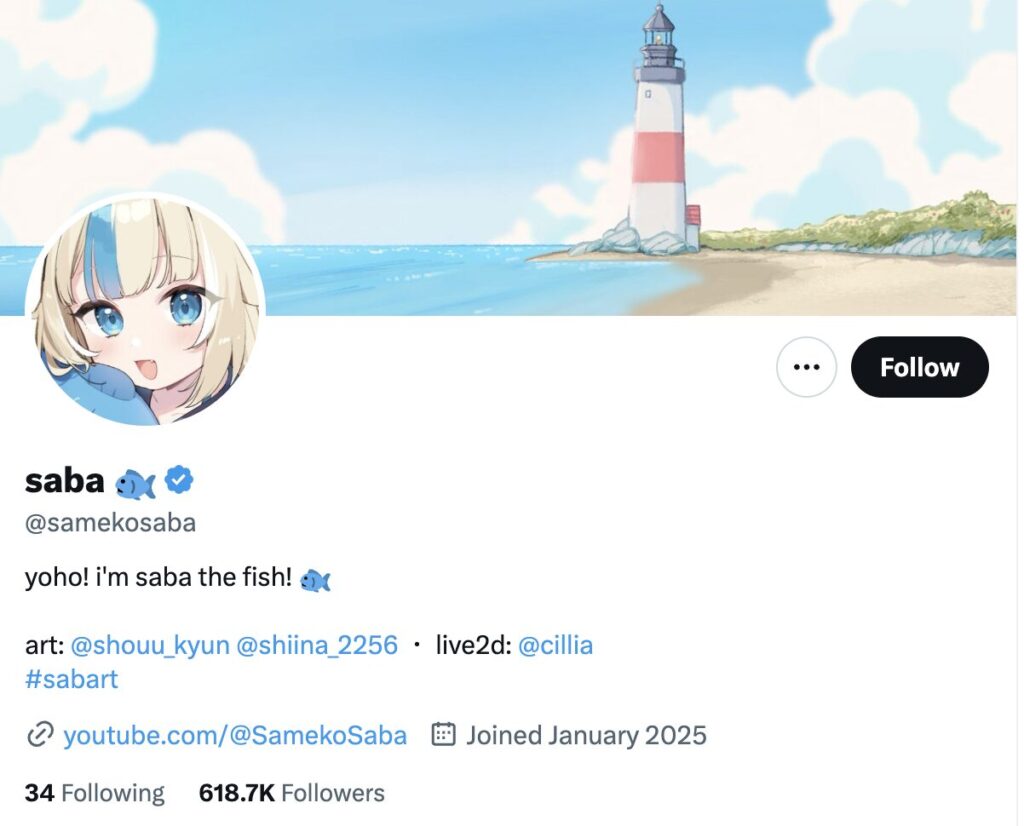Click the display name saba
The width and height of the screenshot is (1024, 826).
tap(65, 481)
